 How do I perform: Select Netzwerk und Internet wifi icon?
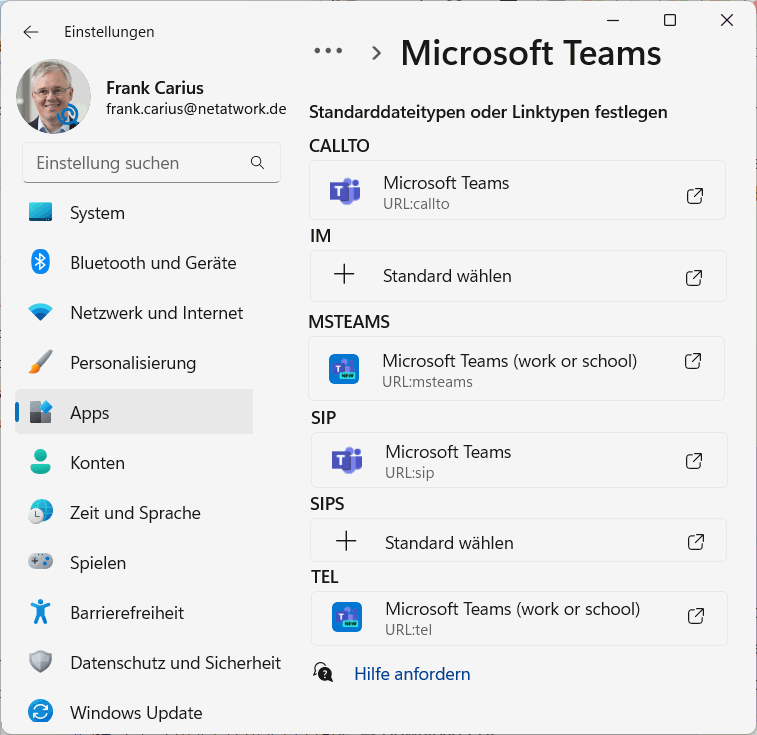pyautogui.click(x=41, y=312)
